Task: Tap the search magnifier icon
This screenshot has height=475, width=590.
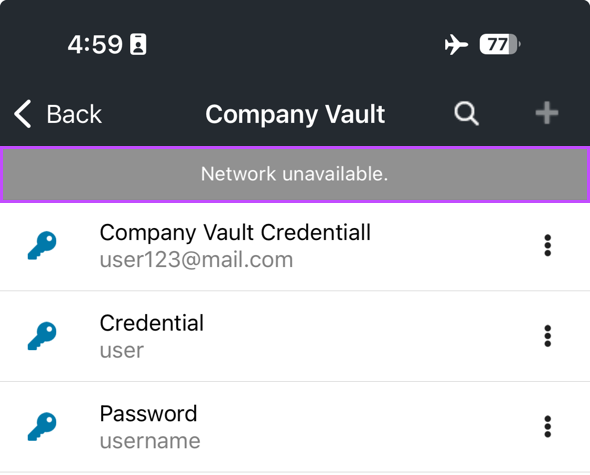Action: [466, 113]
